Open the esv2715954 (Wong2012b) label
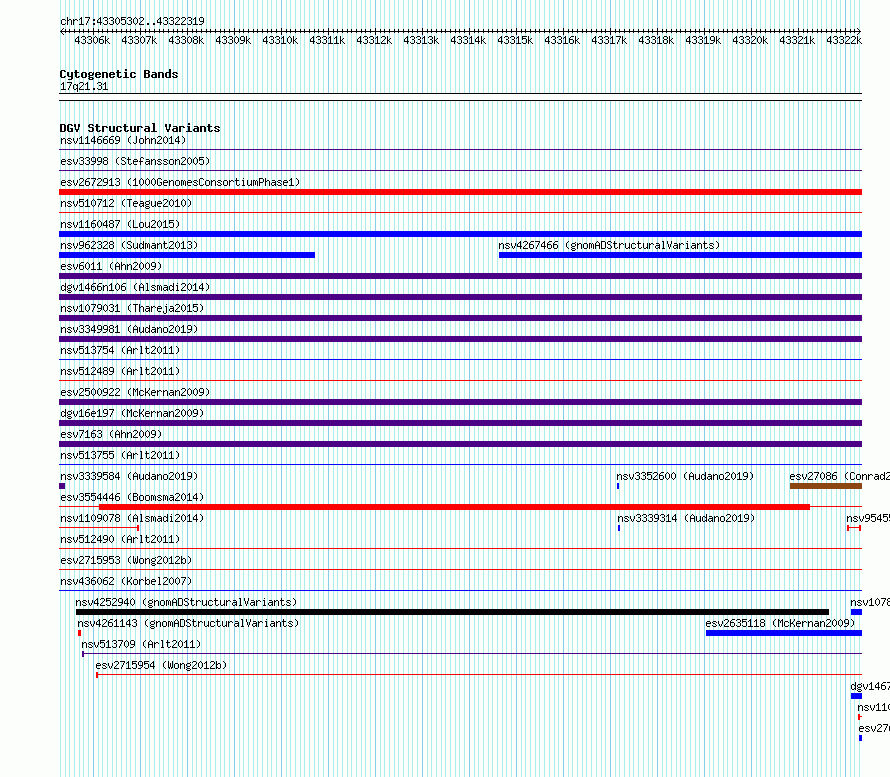This screenshot has width=890, height=777. click(x=161, y=665)
